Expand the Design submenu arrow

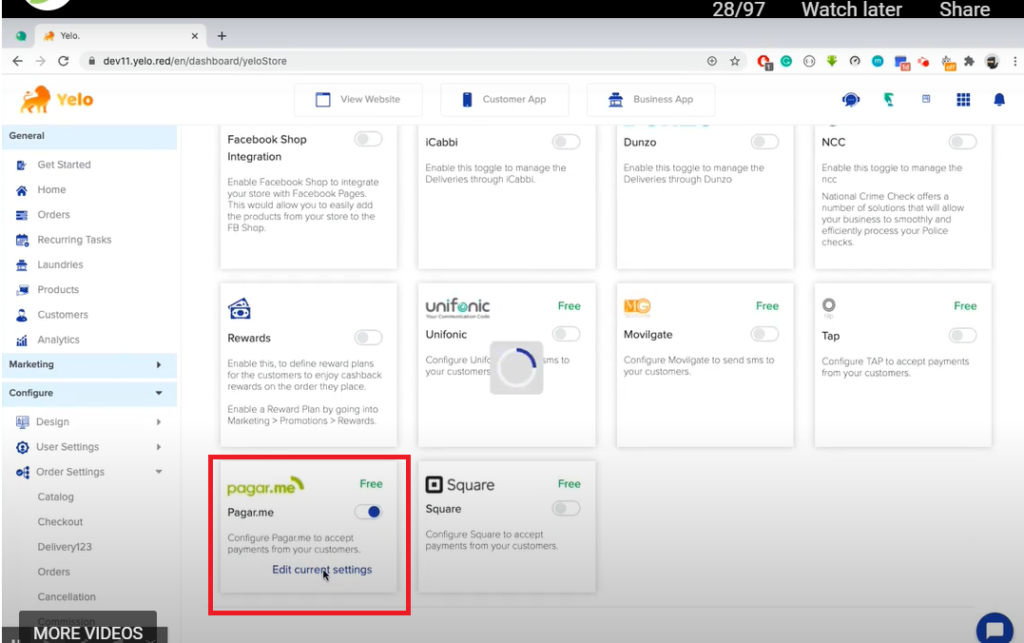[x=158, y=422]
